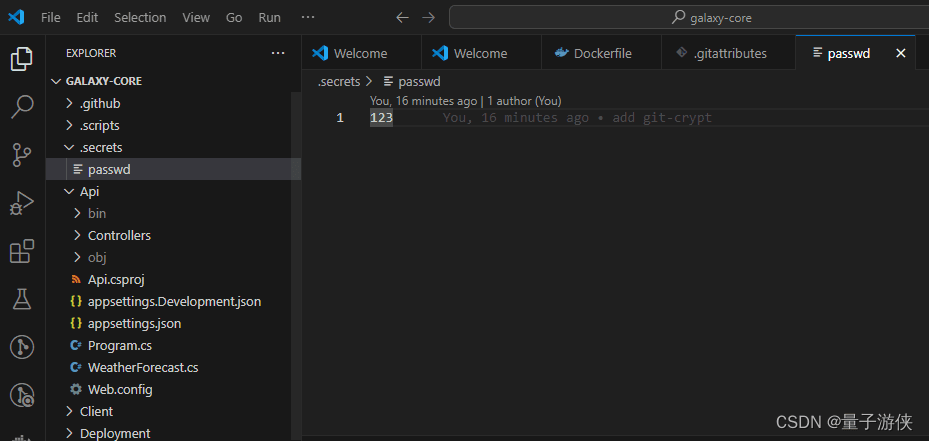The width and height of the screenshot is (929, 441).
Task: Open the Extensions view
Action: (x=22, y=251)
